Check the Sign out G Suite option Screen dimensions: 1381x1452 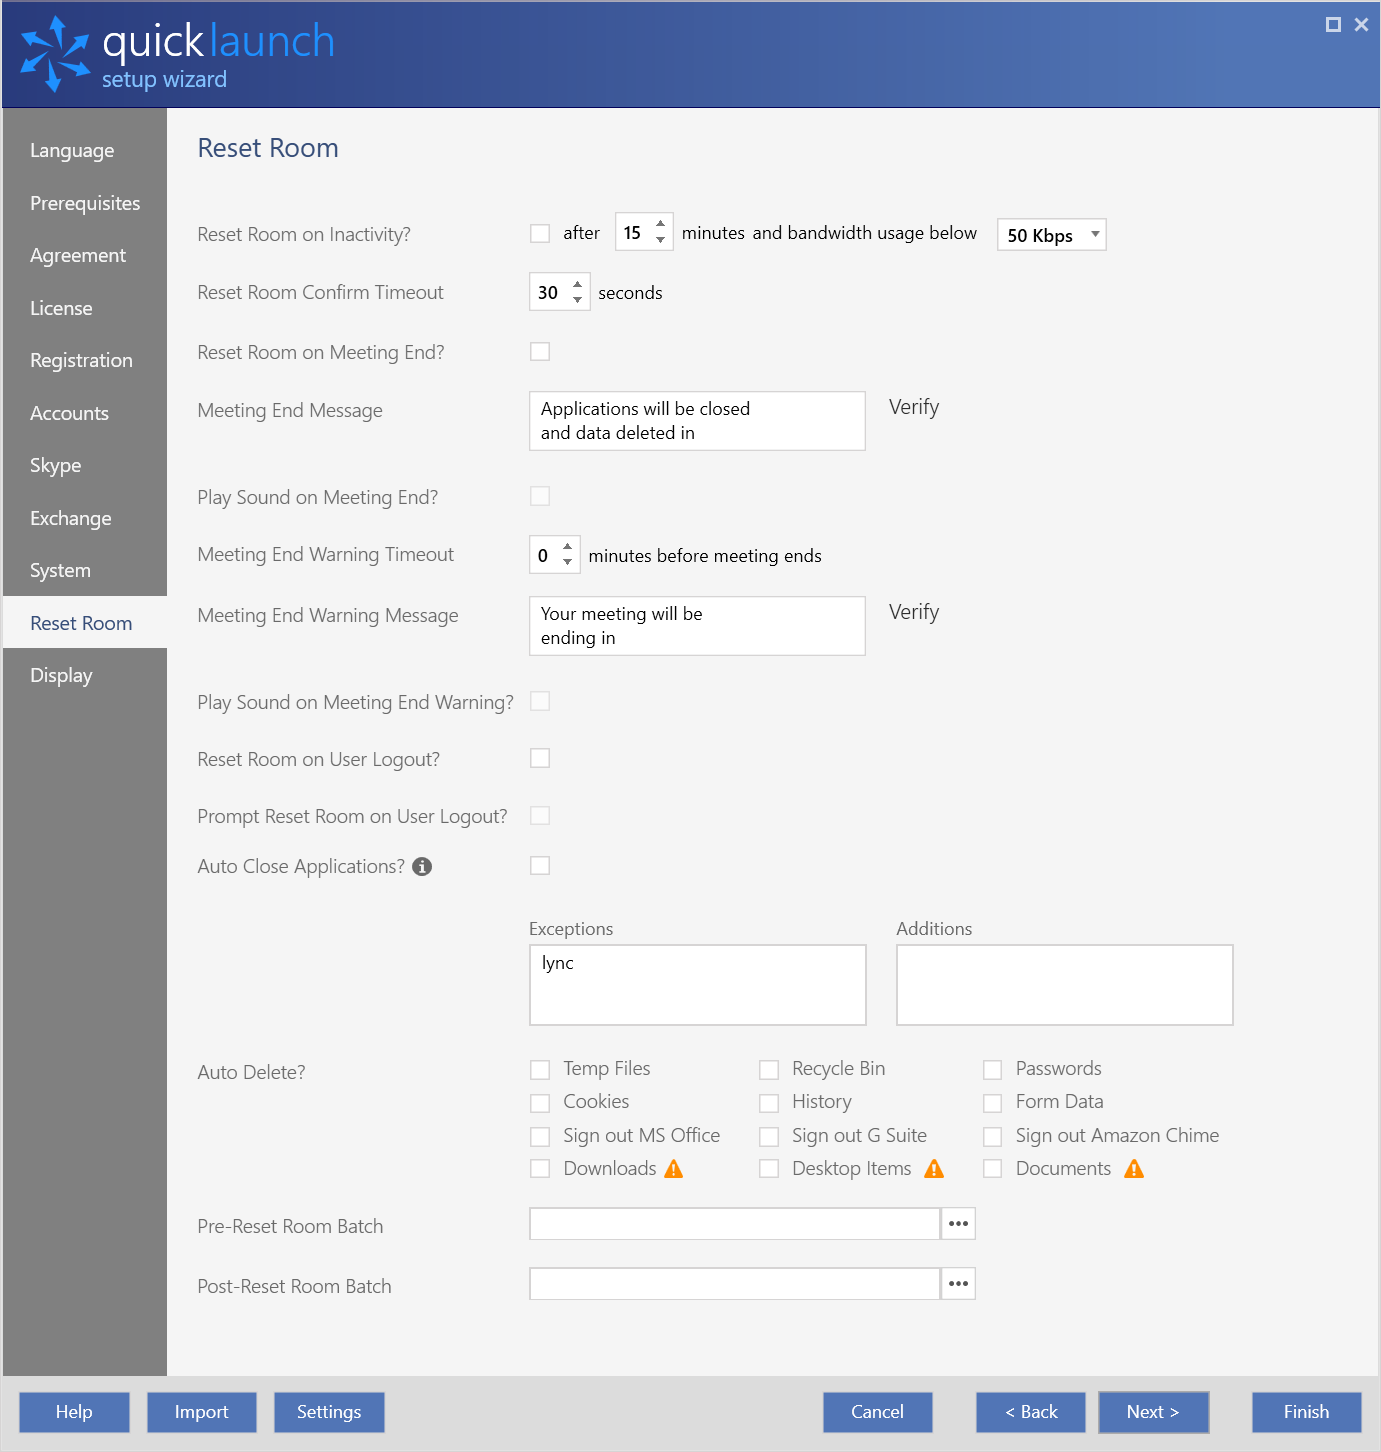(x=769, y=1137)
